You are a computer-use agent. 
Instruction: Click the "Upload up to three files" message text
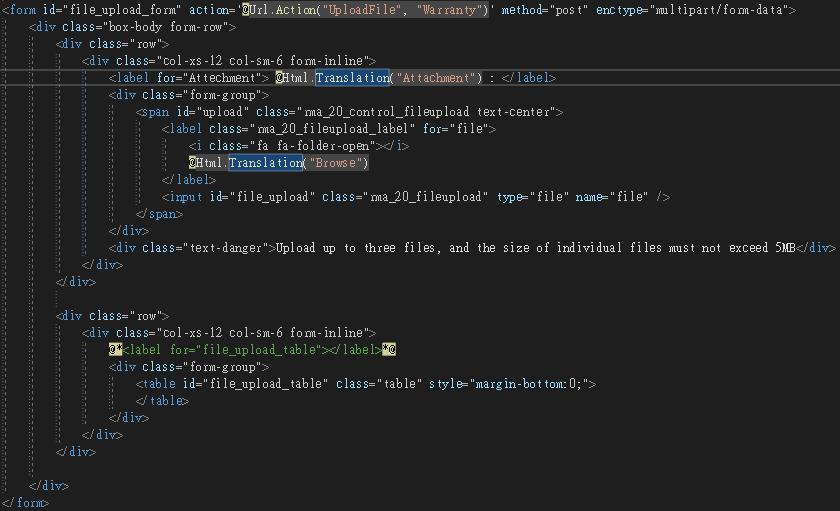(x=355, y=247)
